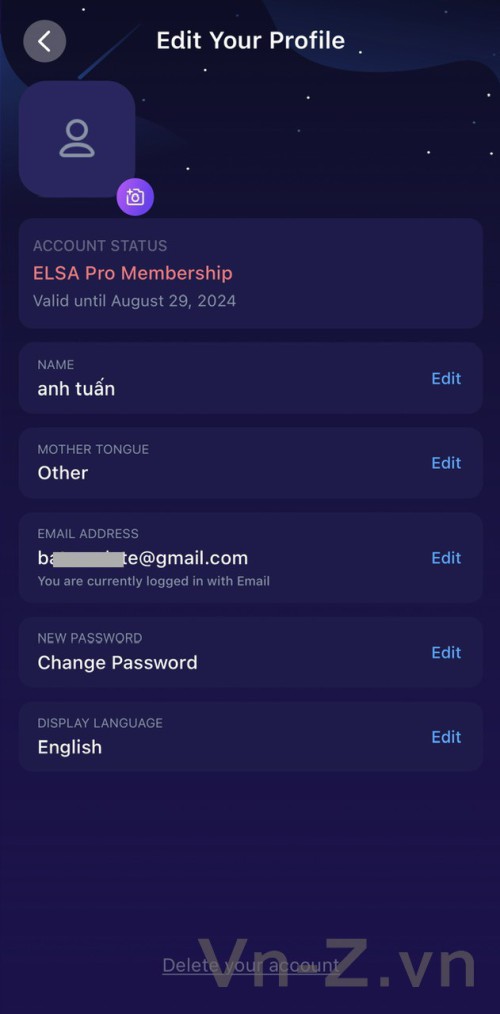The height and width of the screenshot is (1014, 500).
Task: Open the Delete your account link
Action: coord(250,965)
